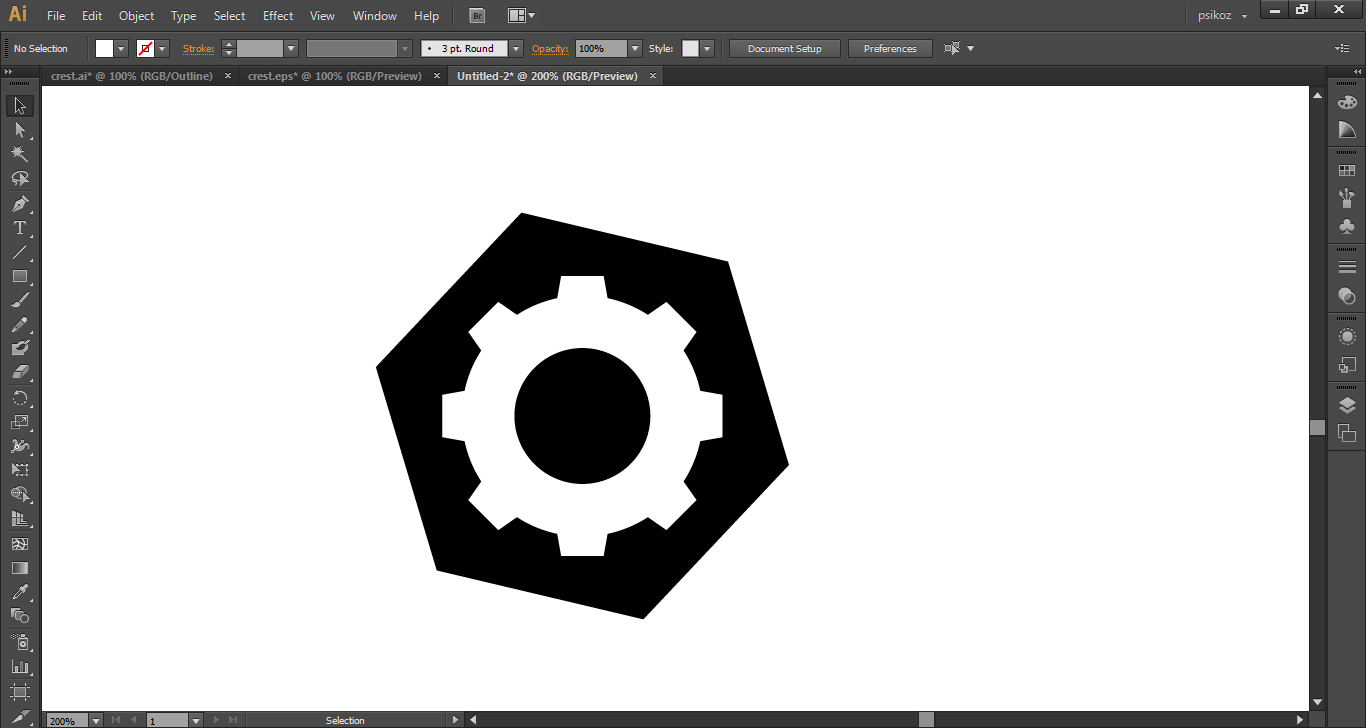Show the Stroke panel
Image resolution: width=1370 pixels, height=728 pixels.
tap(1347, 267)
